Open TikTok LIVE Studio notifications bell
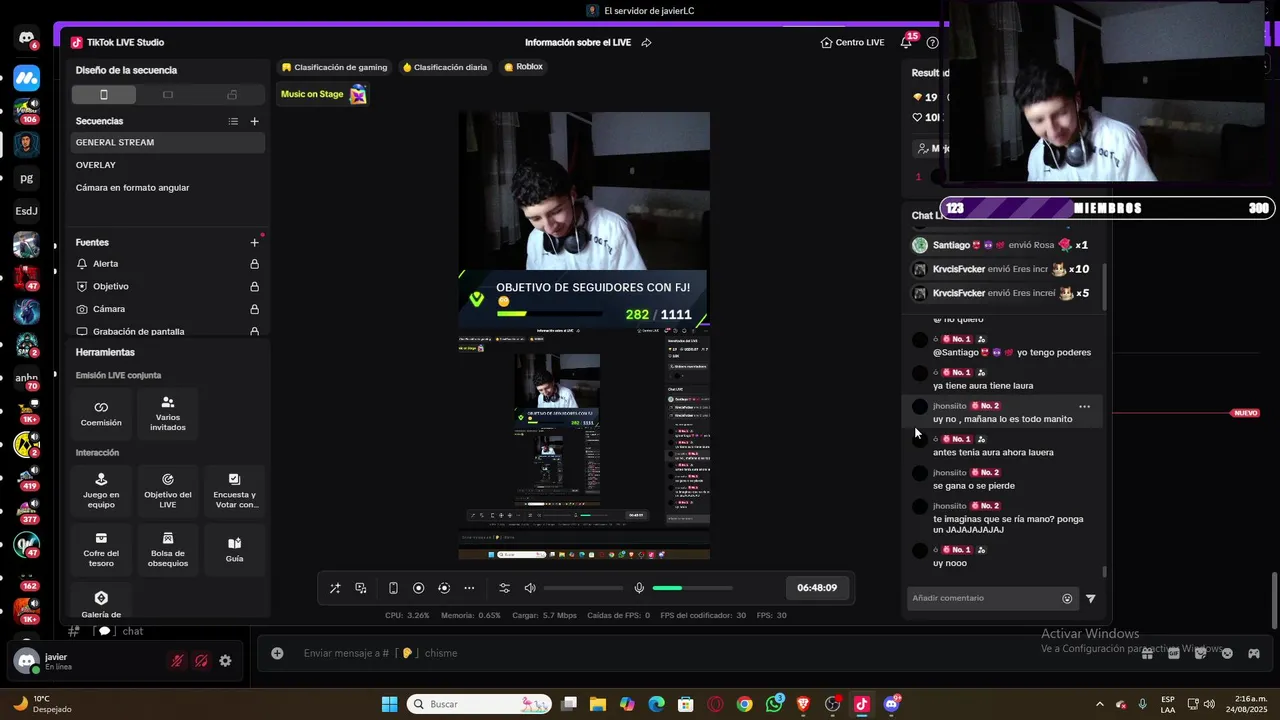The height and width of the screenshot is (720, 1280). point(906,43)
